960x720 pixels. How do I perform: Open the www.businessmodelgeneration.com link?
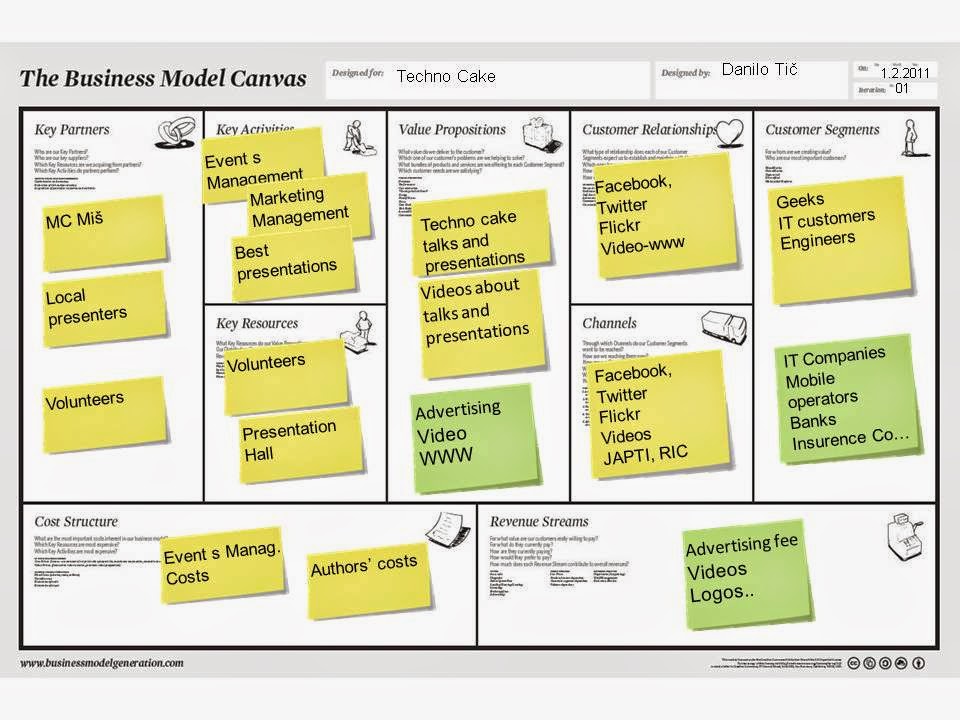tap(102, 663)
